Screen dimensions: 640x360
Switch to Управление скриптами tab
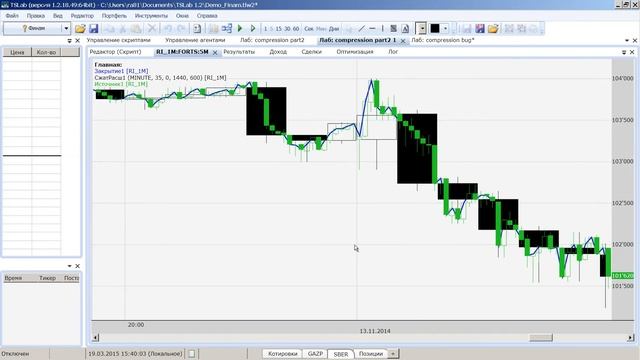(x=118, y=40)
